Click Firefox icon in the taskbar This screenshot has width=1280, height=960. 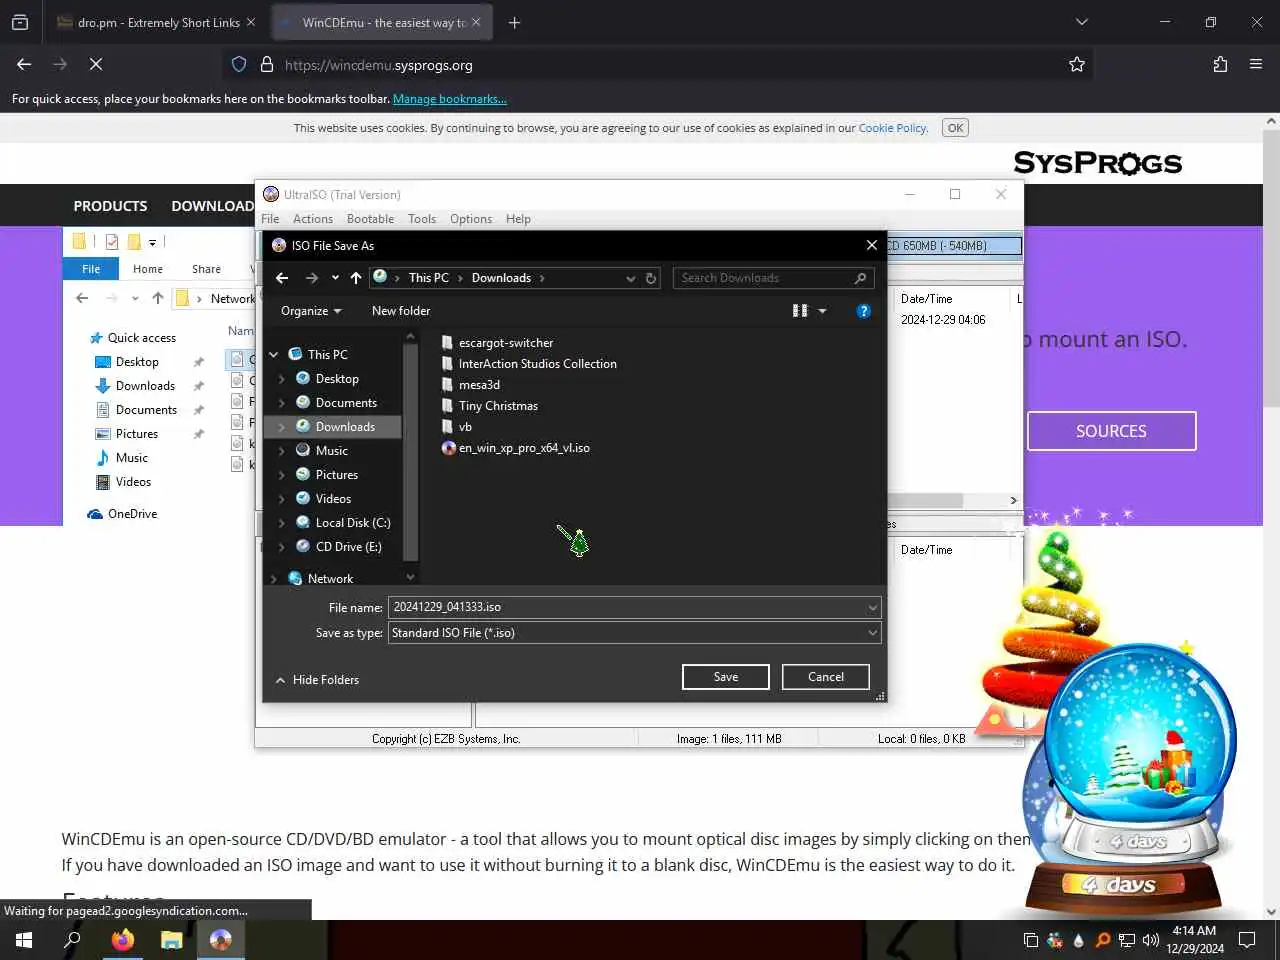tap(123, 940)
